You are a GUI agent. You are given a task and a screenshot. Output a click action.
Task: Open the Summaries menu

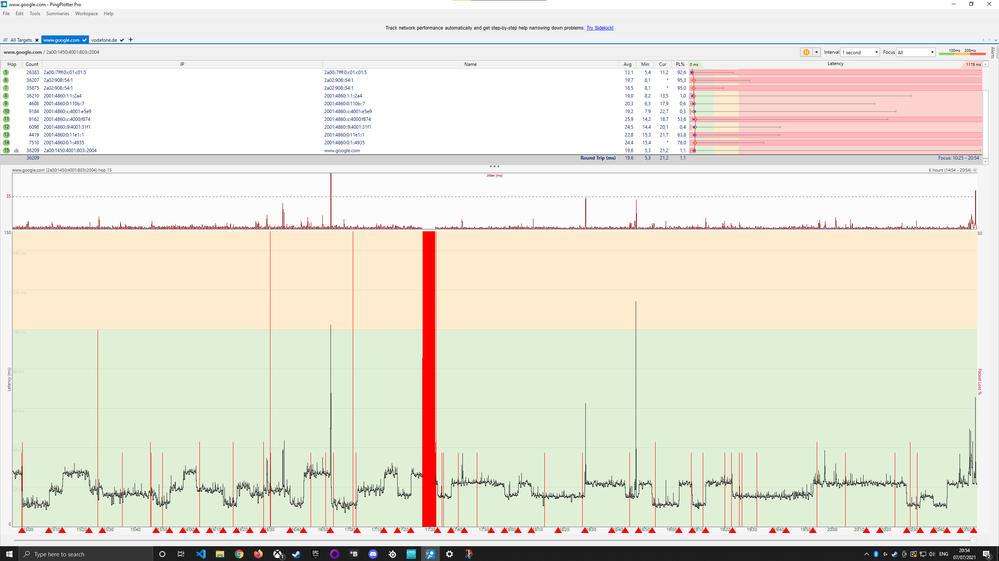57,13
